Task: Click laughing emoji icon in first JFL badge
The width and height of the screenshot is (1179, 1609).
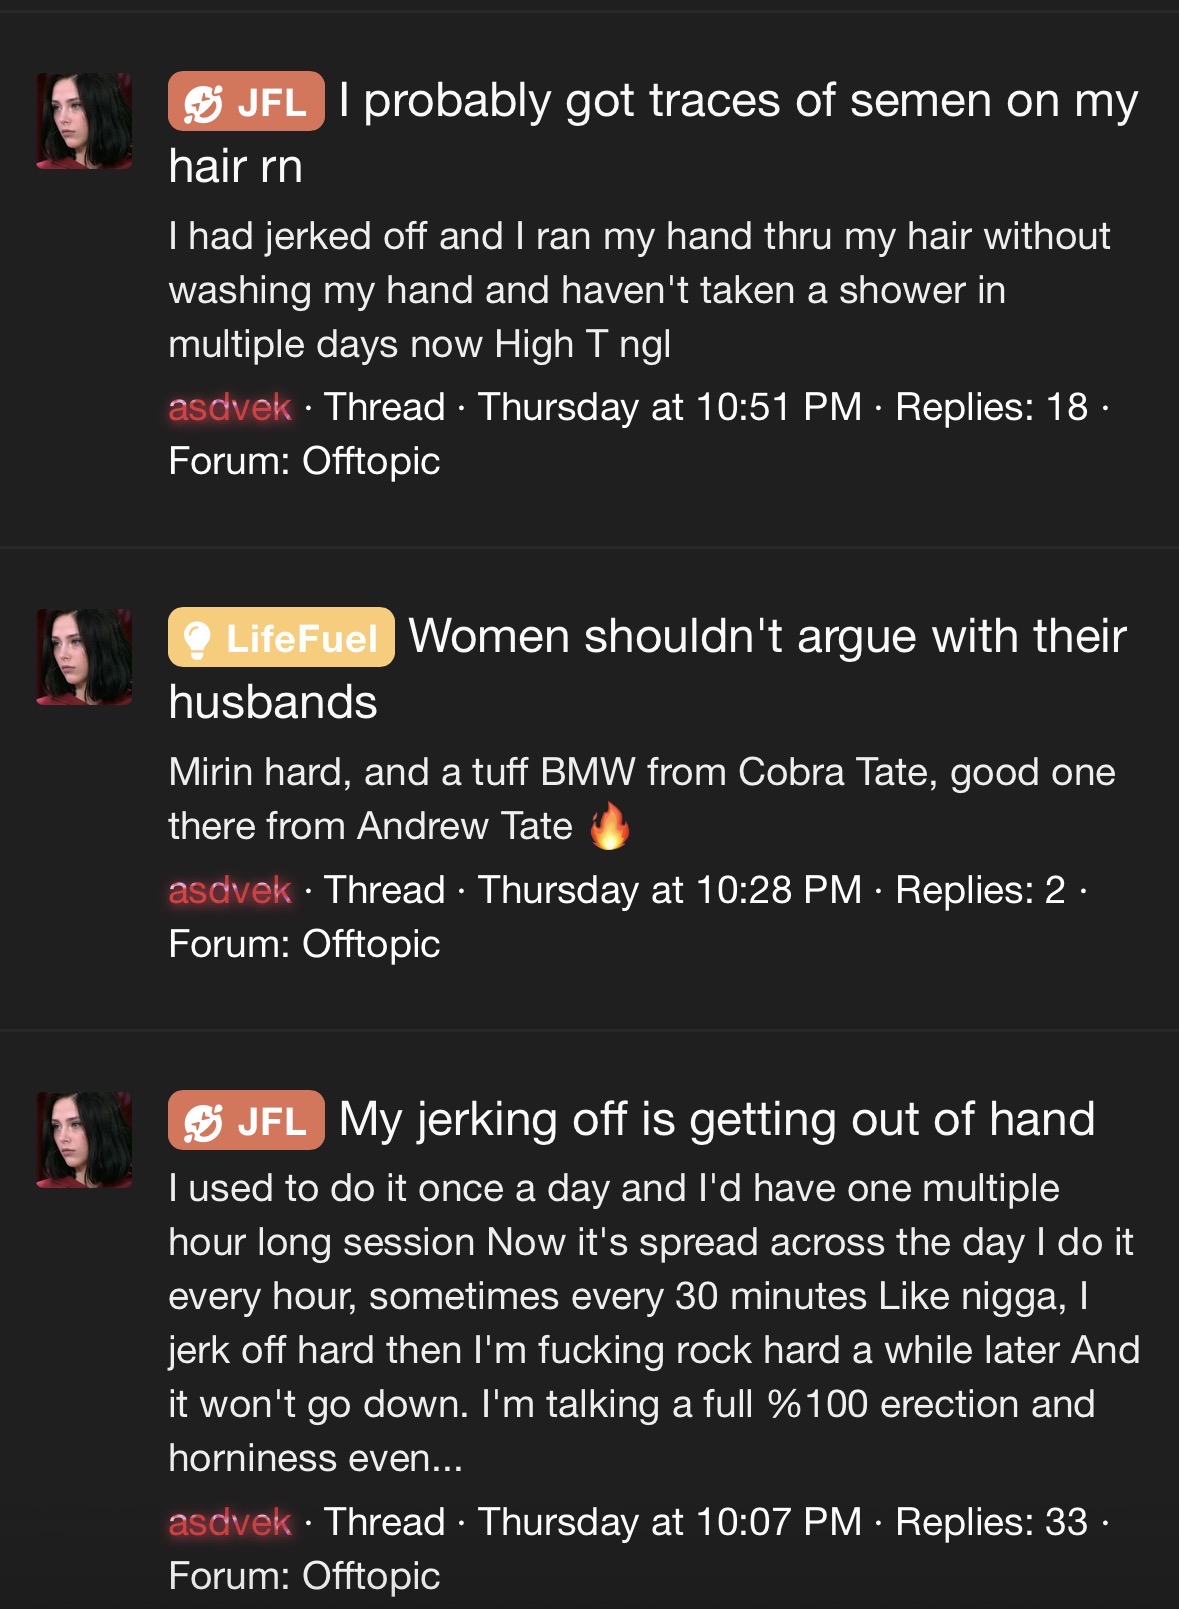Action: pyautogui.click(x=203, y=103)
